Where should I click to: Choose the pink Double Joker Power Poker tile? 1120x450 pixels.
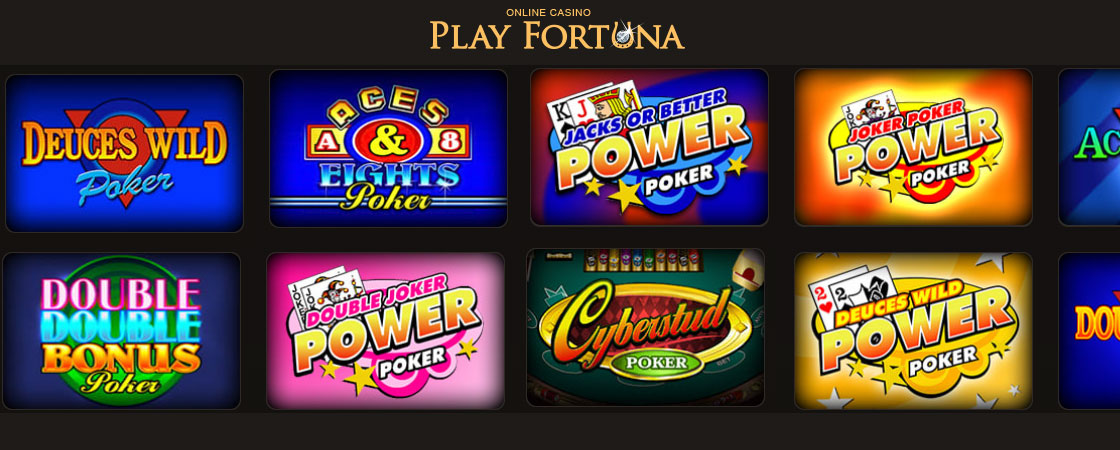click(x=385, y=331)
